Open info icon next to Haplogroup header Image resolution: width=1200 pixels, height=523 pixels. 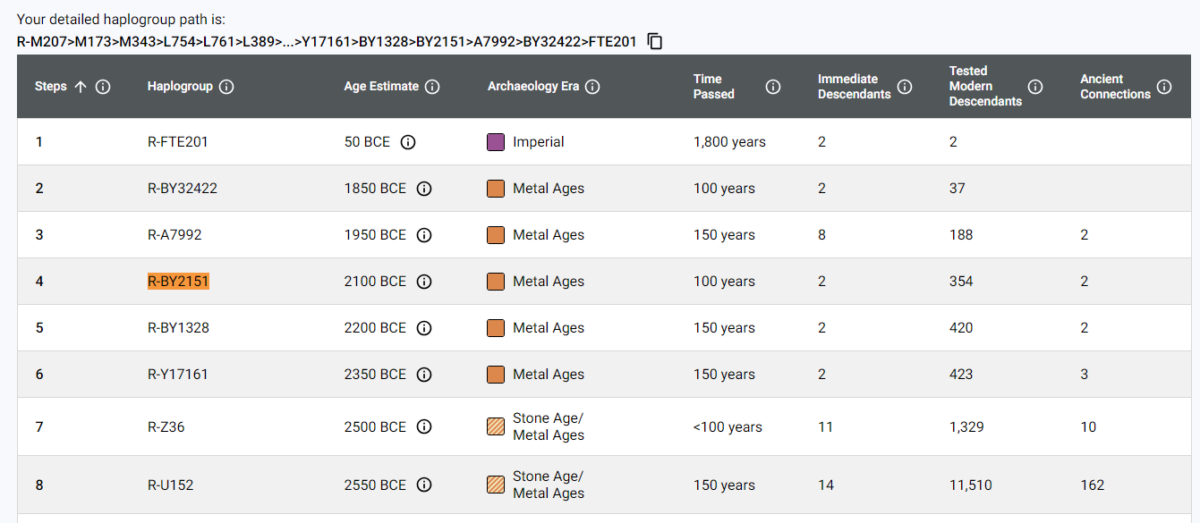(x=226, y=87)
